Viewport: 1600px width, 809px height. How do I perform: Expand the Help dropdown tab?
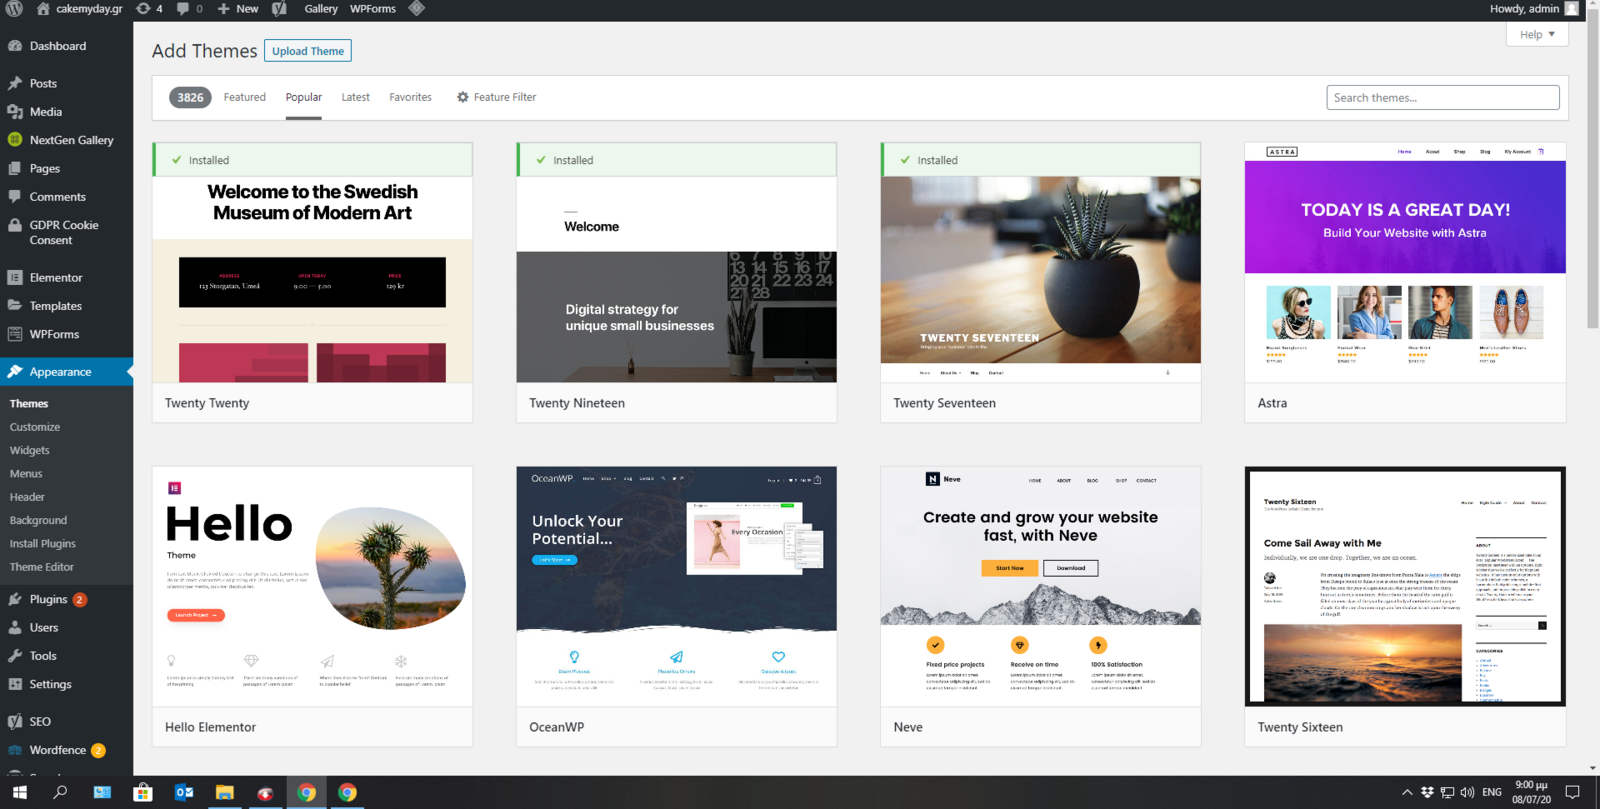(x=1537, y=34)
